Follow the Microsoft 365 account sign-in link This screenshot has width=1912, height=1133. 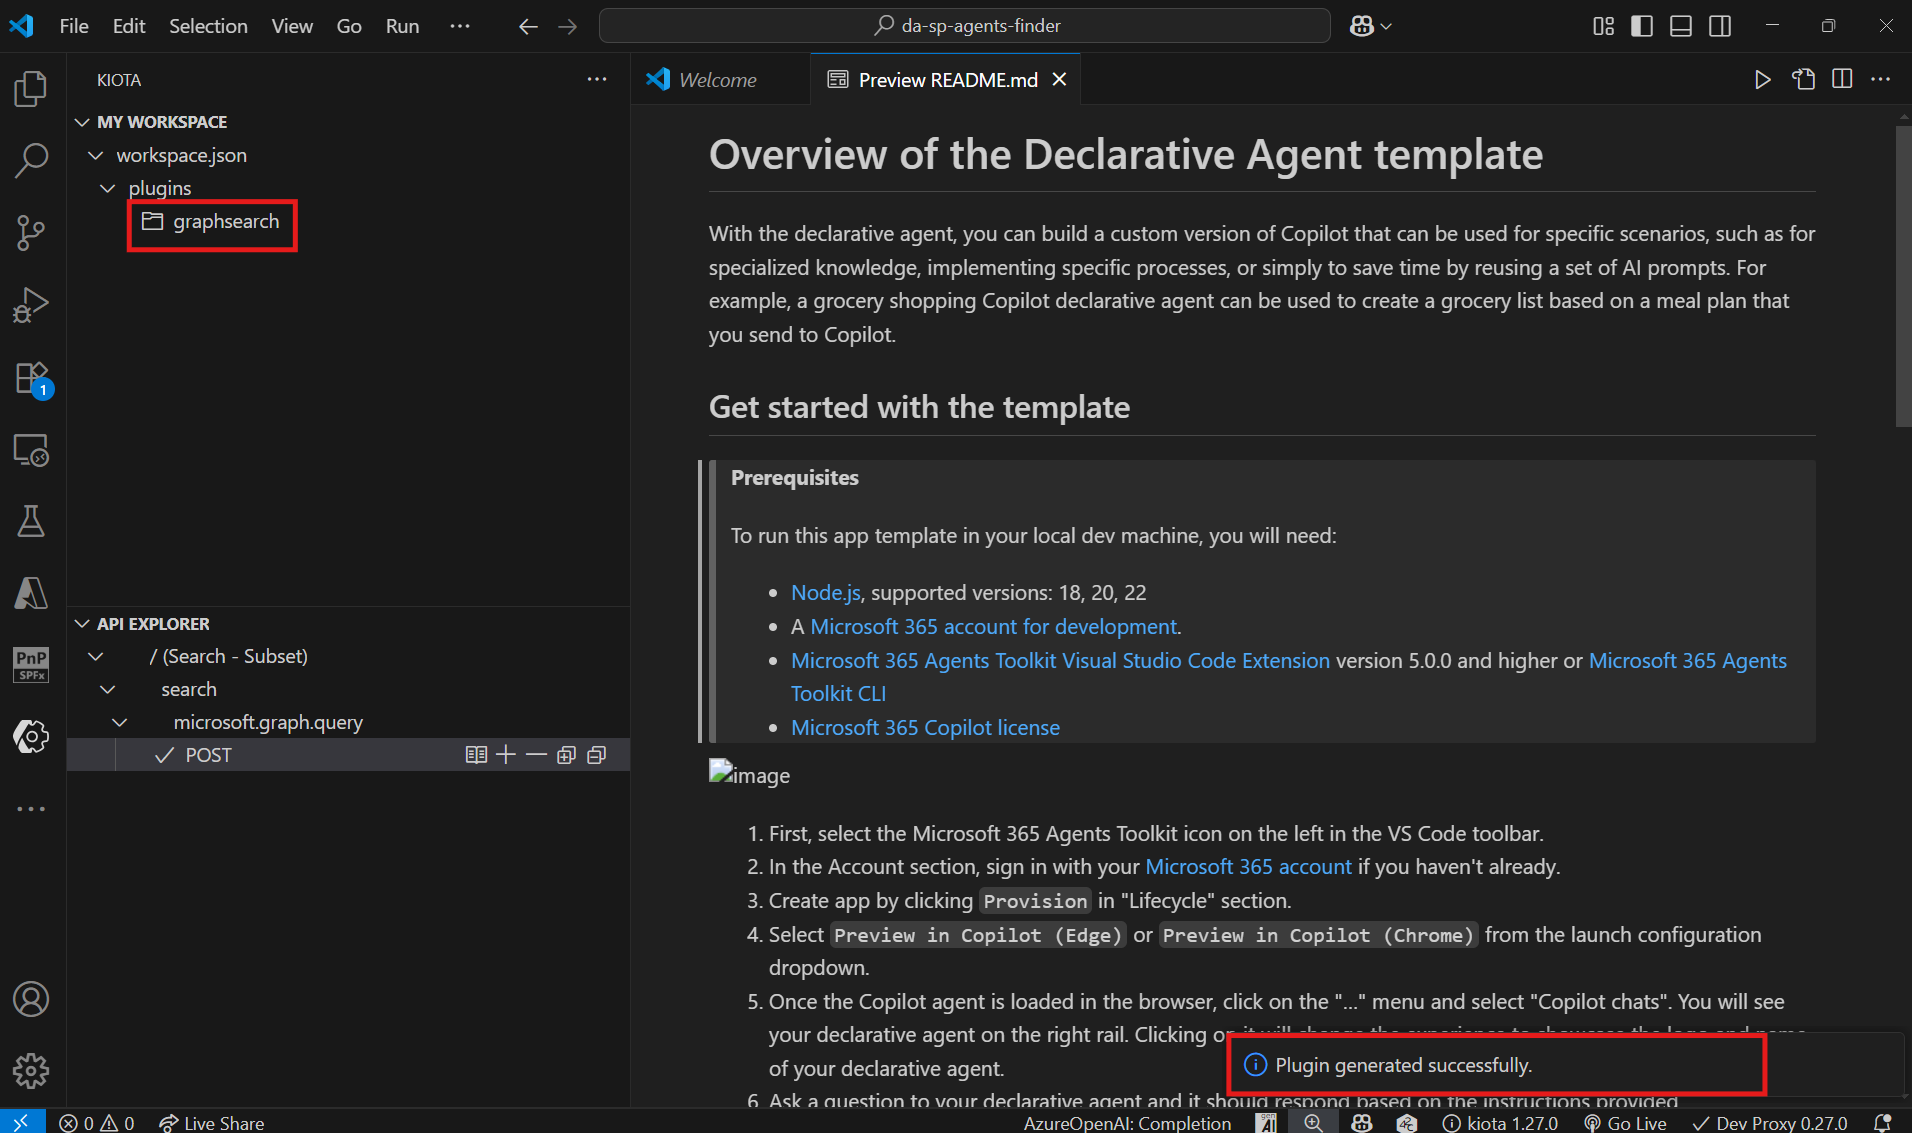coord(1248,866)
